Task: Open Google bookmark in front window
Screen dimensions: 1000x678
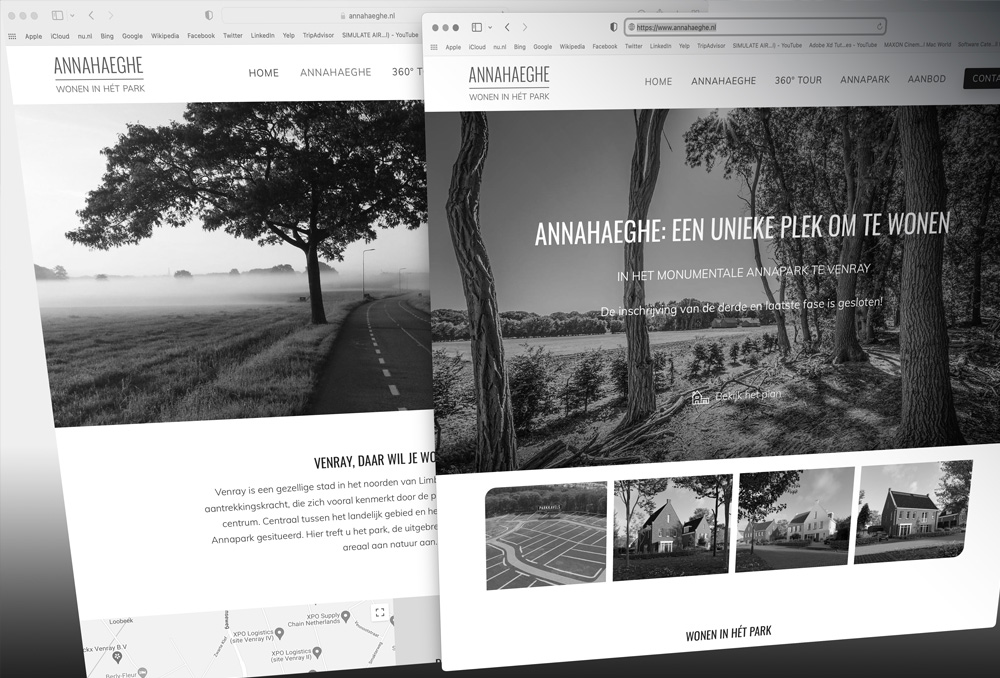Action: click(543, 47)
